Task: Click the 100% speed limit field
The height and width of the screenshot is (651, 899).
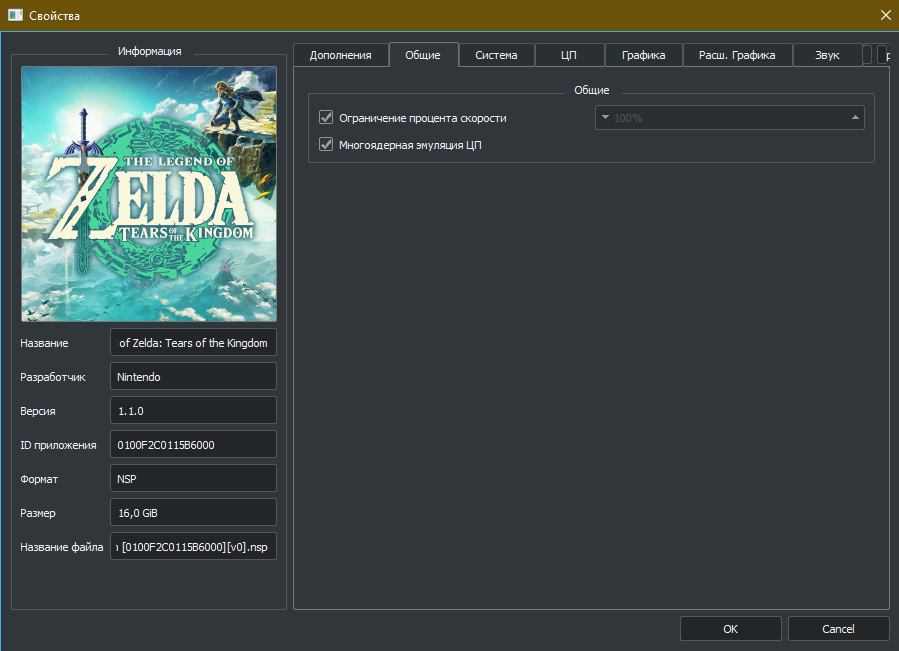Action: [729, 118]
